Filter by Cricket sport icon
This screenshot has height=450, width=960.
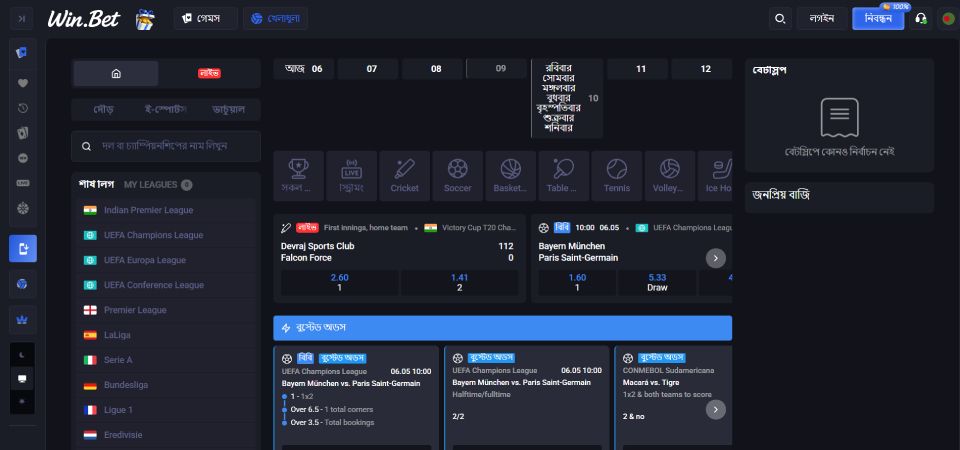[405, 176]
